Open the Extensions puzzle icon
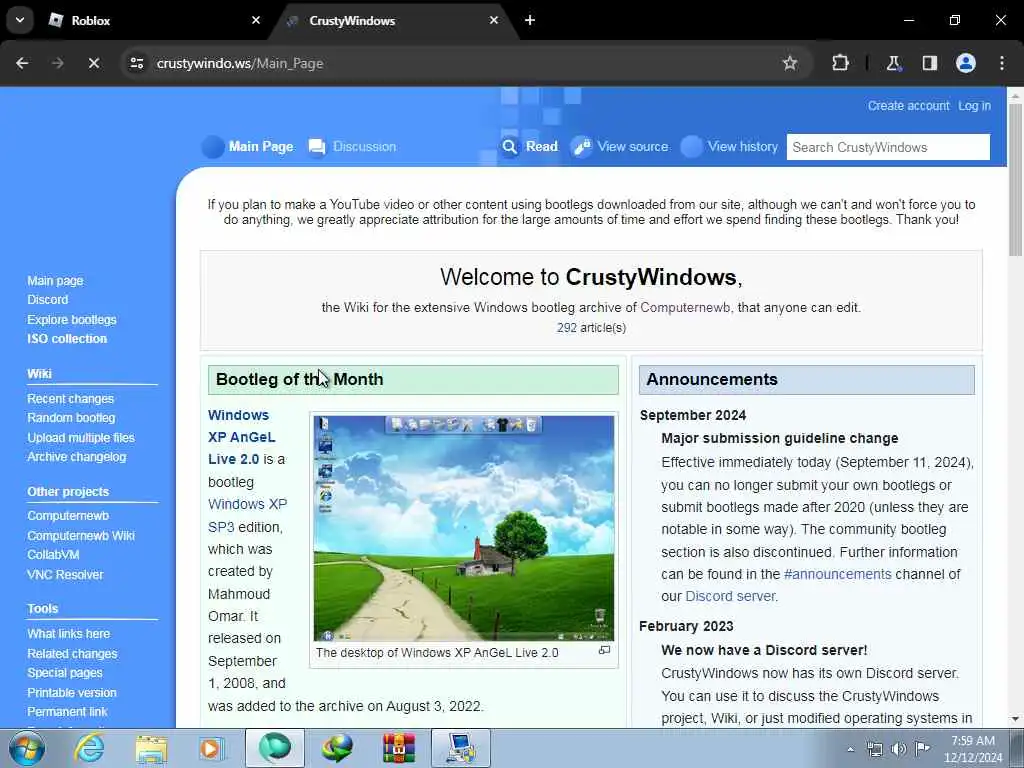1024x768 pixels. pos(840,63)
